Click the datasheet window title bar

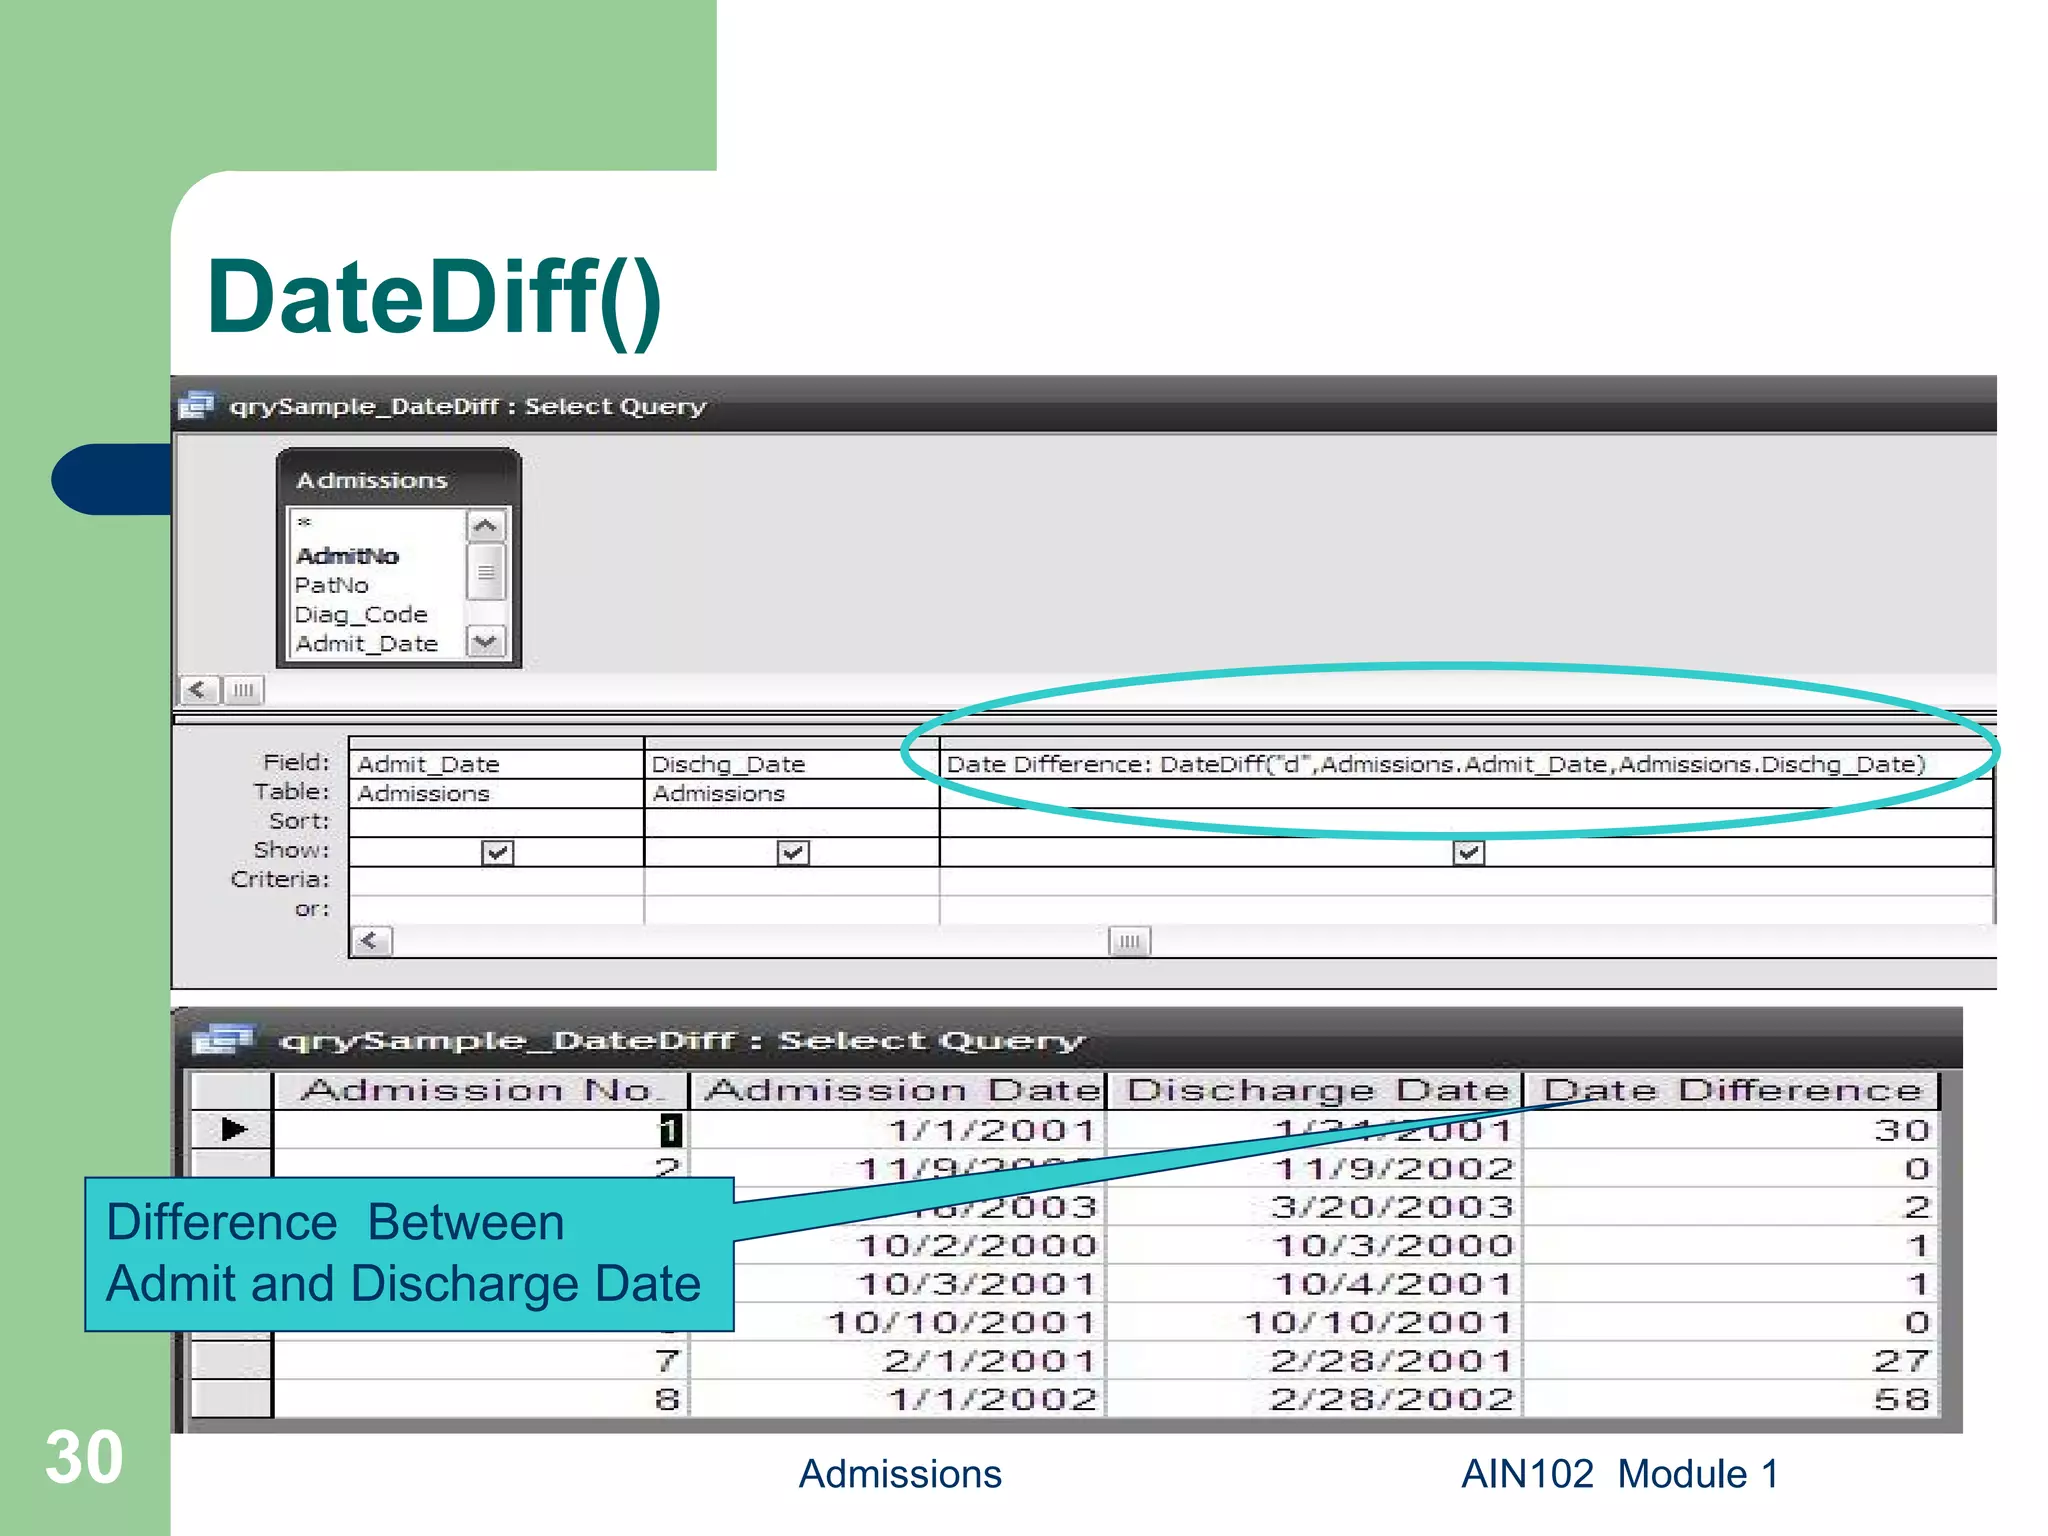click(x=1070, y=1040)
